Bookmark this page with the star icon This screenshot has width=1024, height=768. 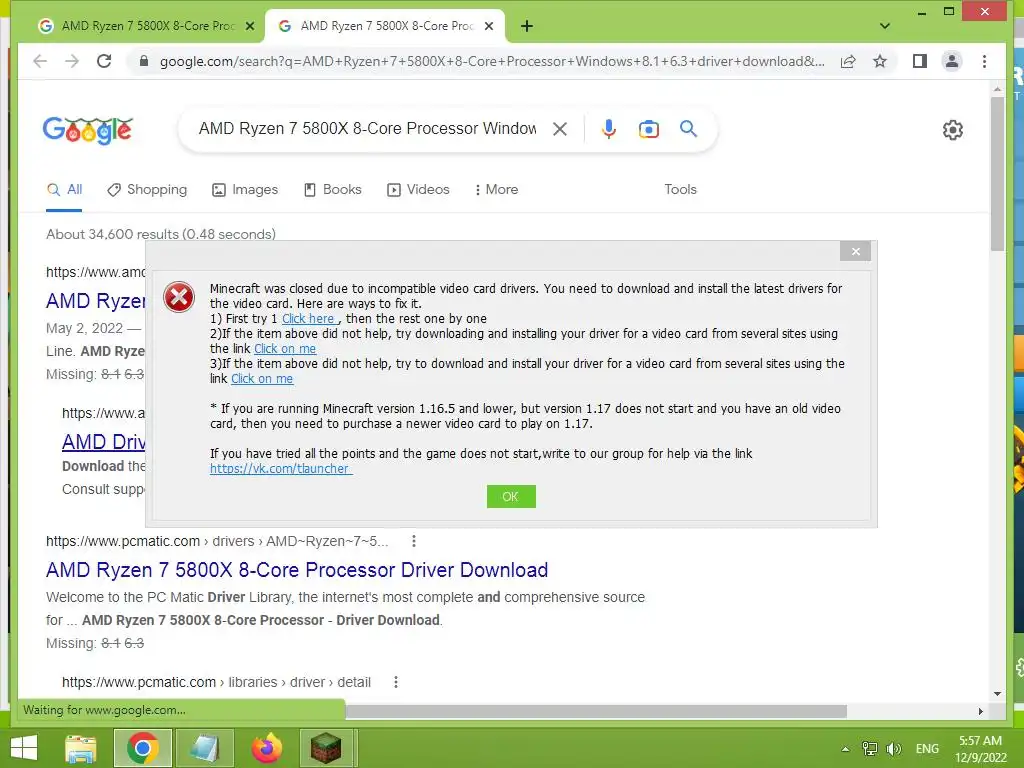tap(880, 61)
